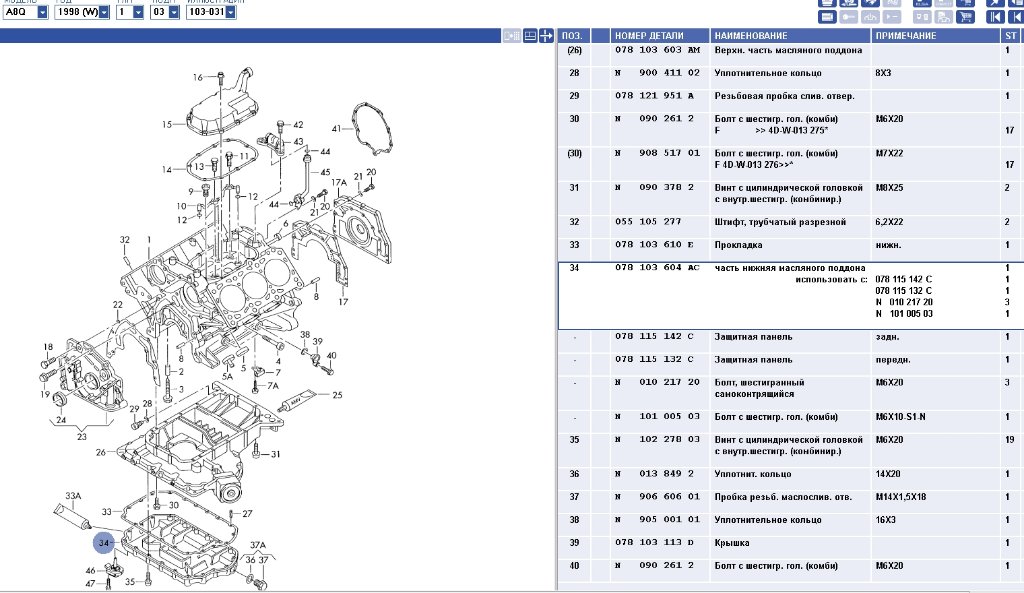Screen dimensions: 1024x593
Task: Click the greyed panel icon left of the layout icon
Action: (512, 35)
